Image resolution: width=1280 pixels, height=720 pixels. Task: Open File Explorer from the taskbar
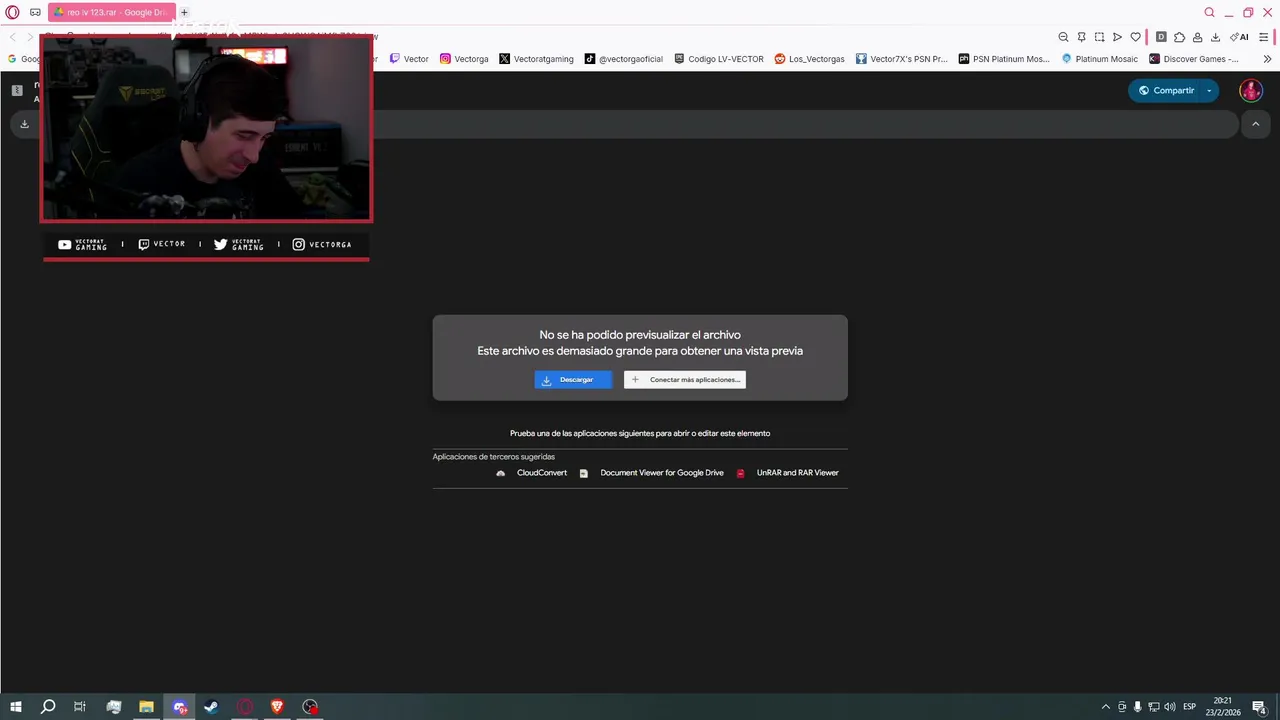[146, 707]
